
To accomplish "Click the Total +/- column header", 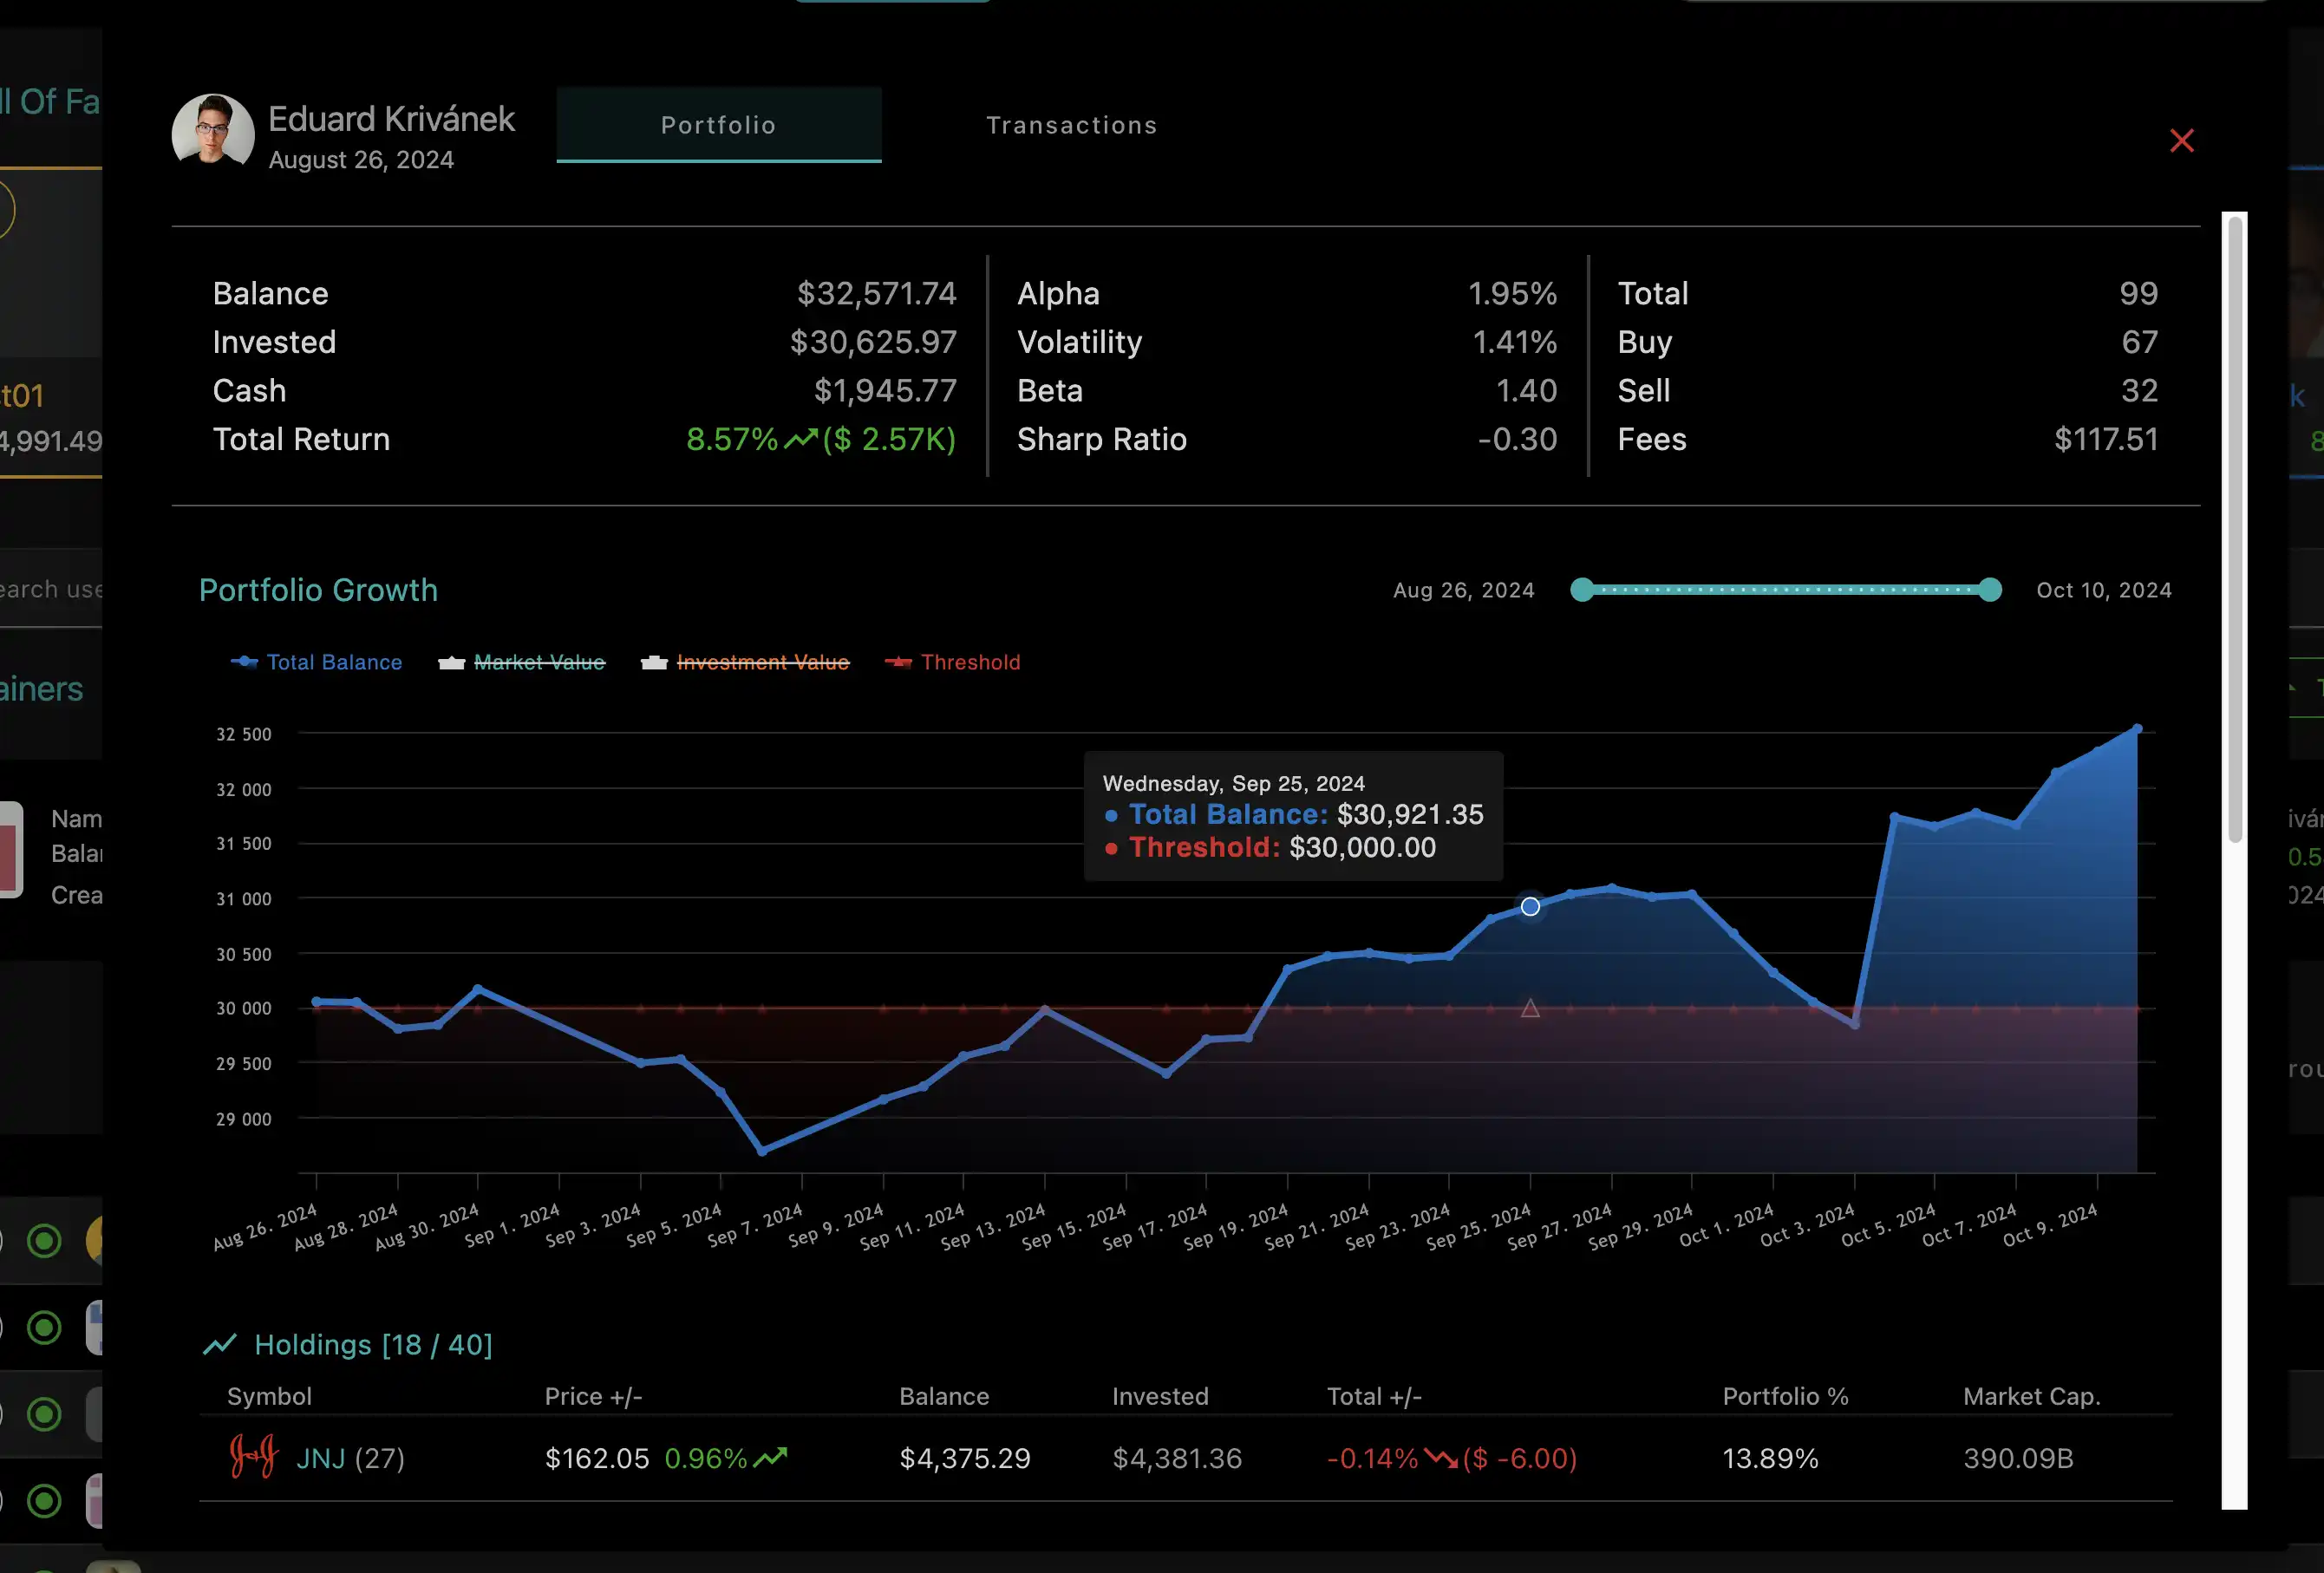I will [1374, 1396].
